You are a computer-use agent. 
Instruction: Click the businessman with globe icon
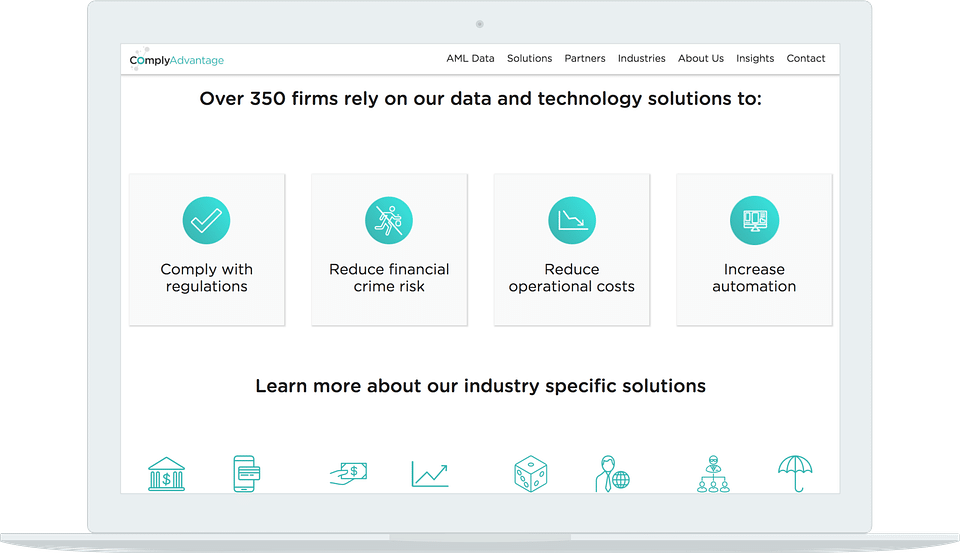click(x=612, y=473)
